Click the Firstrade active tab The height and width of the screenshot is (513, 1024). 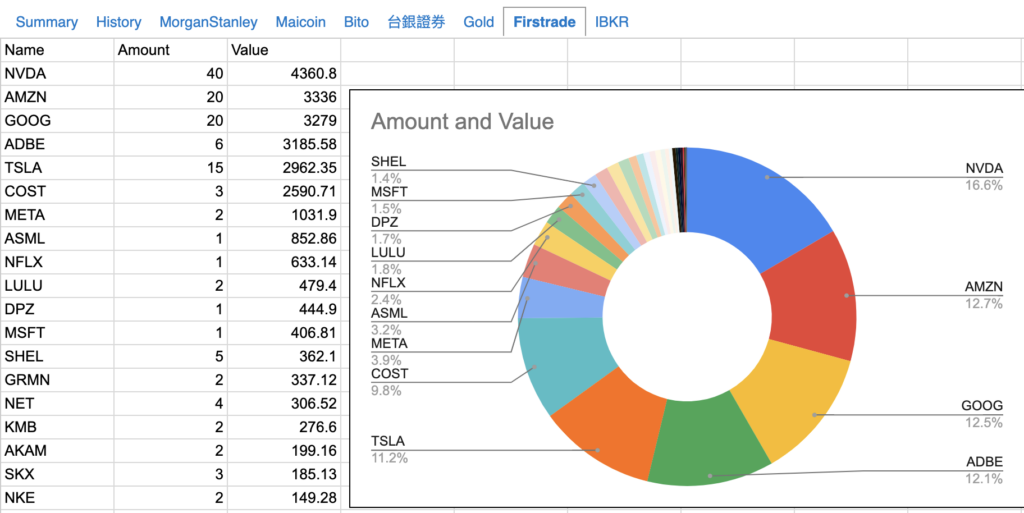544,21
